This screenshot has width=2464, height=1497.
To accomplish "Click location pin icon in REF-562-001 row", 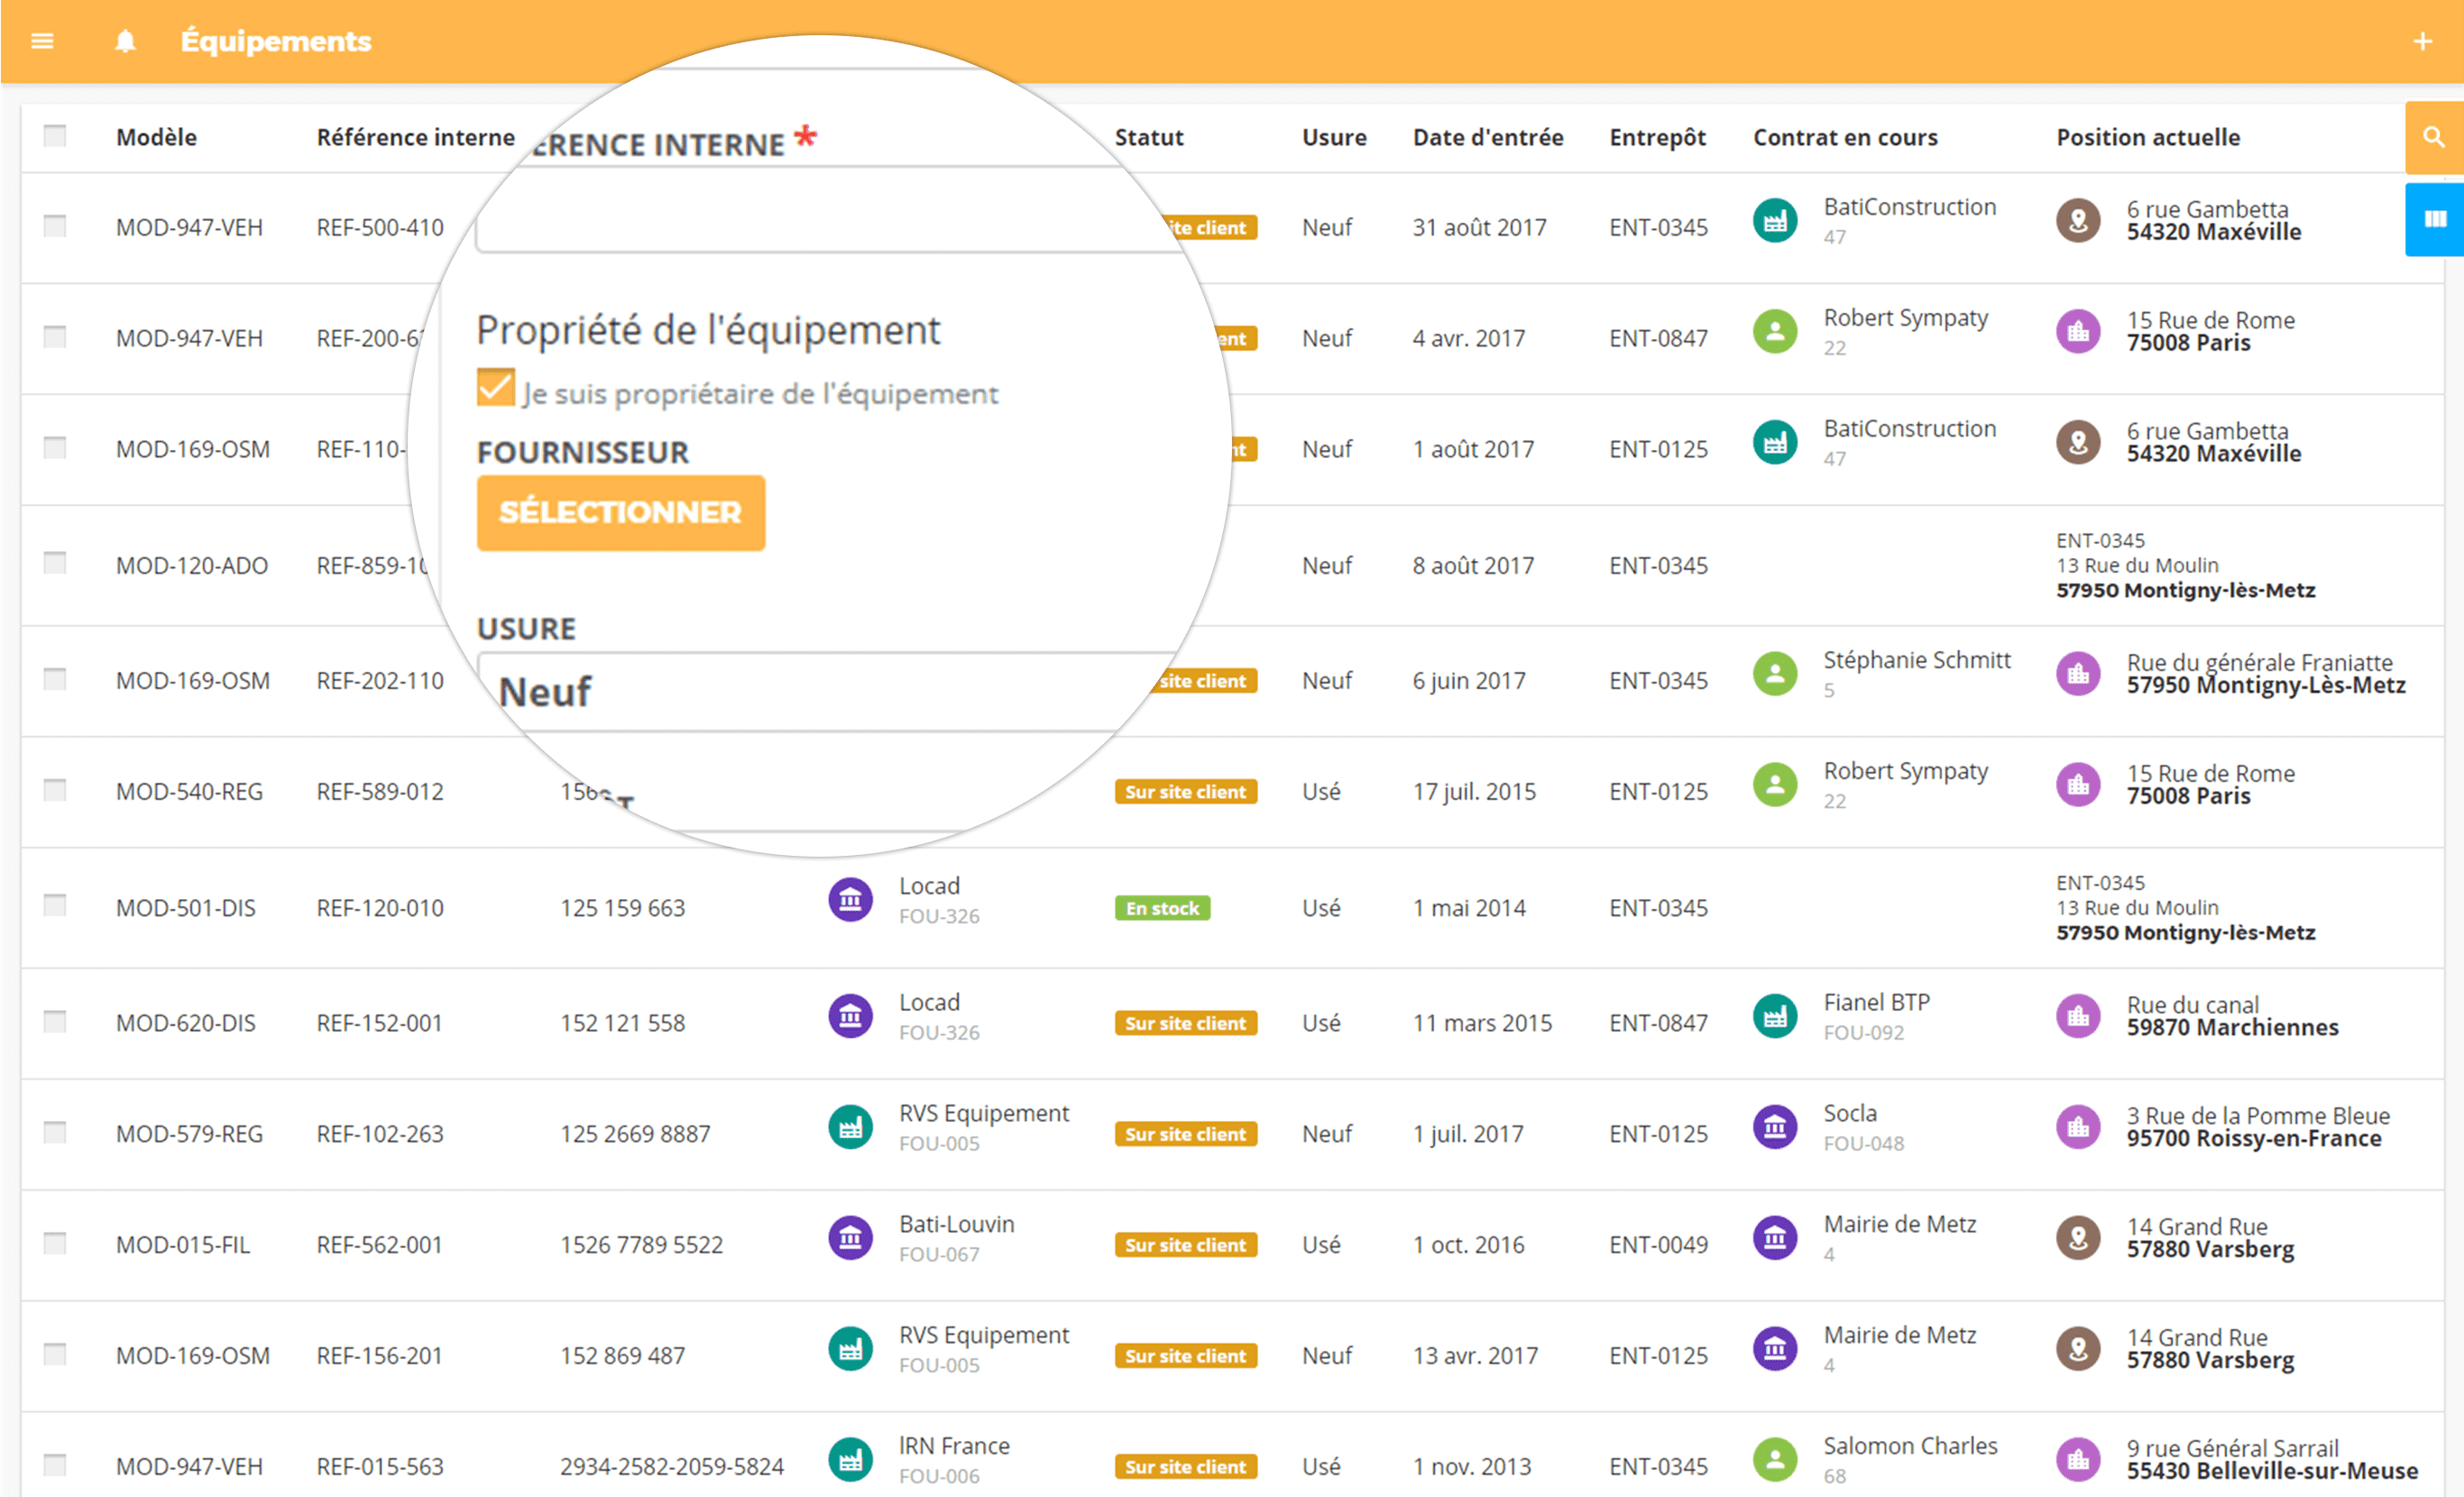I will 2078,1238.
